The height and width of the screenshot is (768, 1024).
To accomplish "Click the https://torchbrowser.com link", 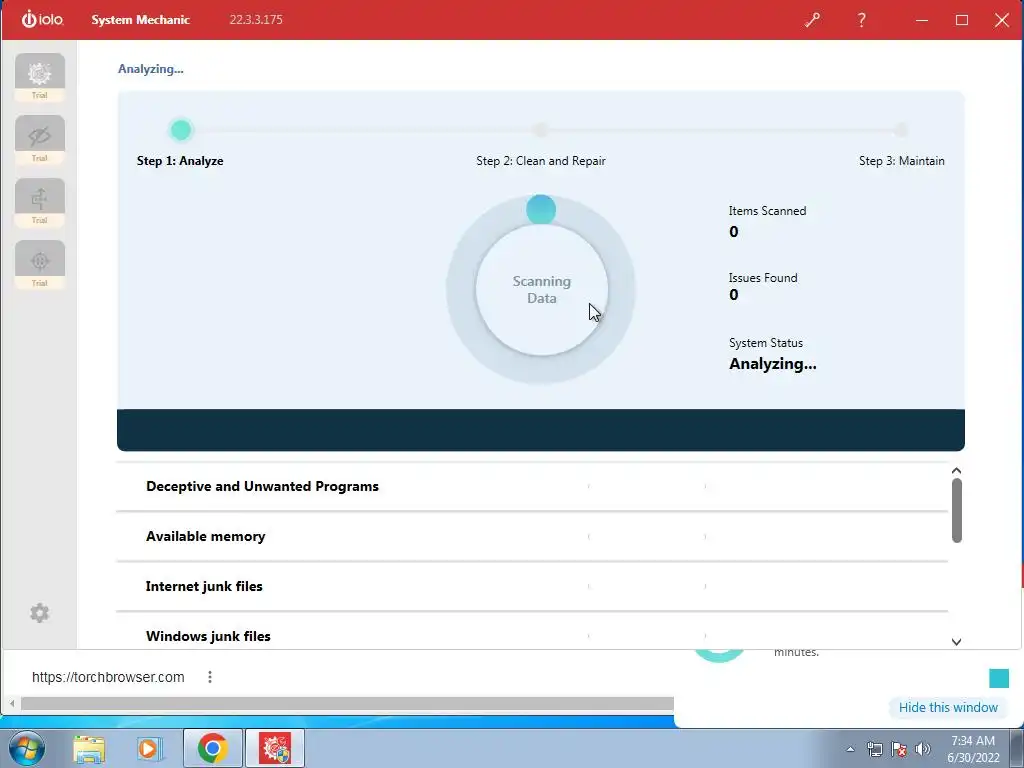I will click(108, 677).
